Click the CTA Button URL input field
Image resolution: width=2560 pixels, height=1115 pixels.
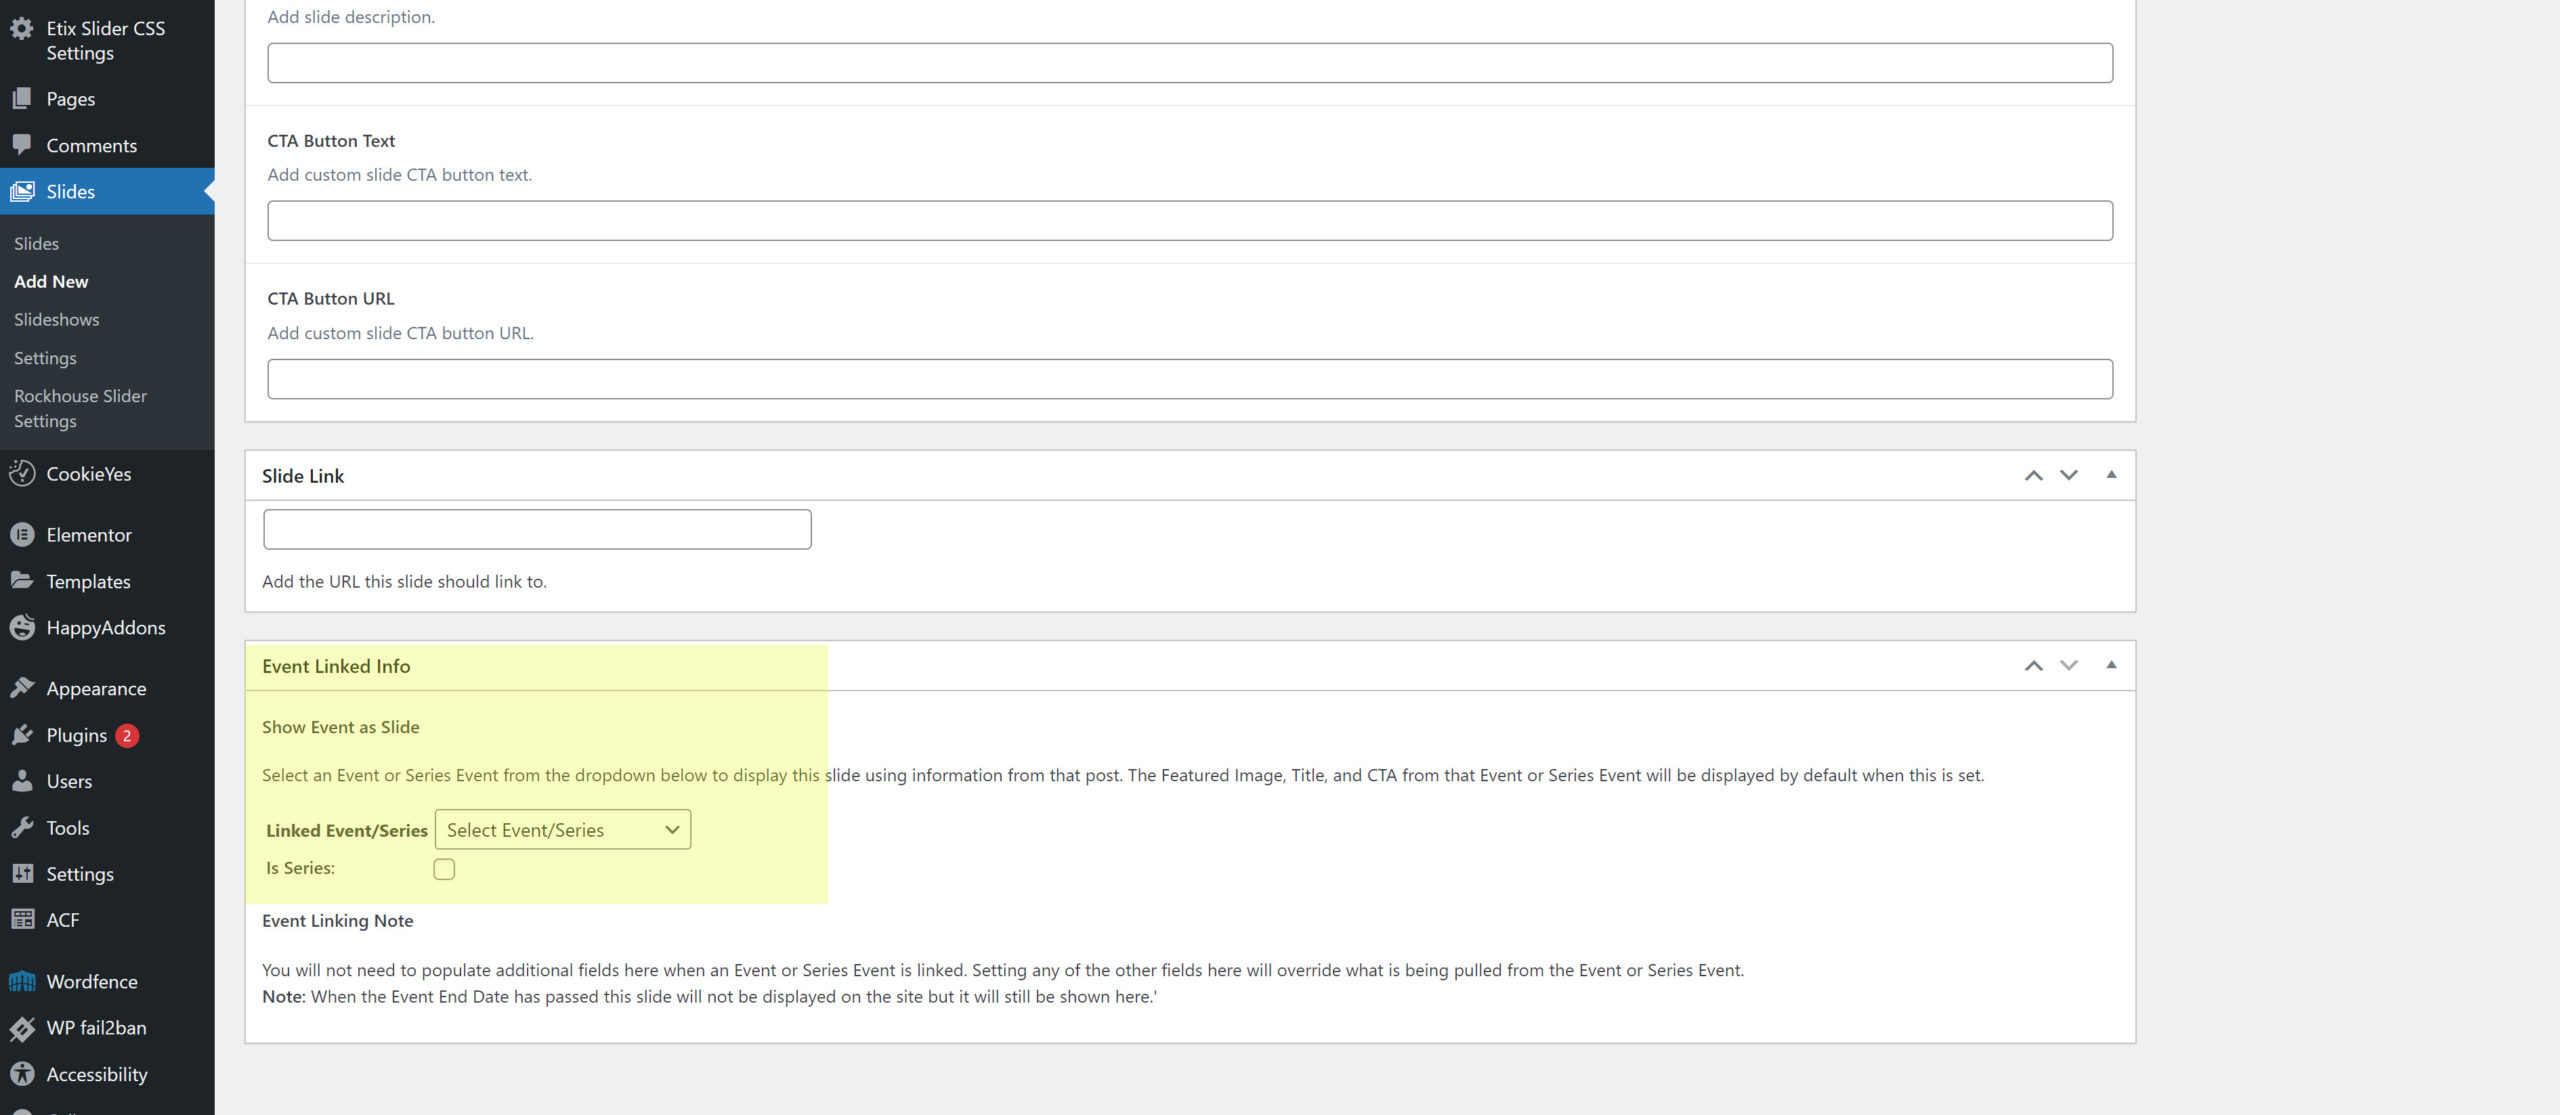(1189, 379)
